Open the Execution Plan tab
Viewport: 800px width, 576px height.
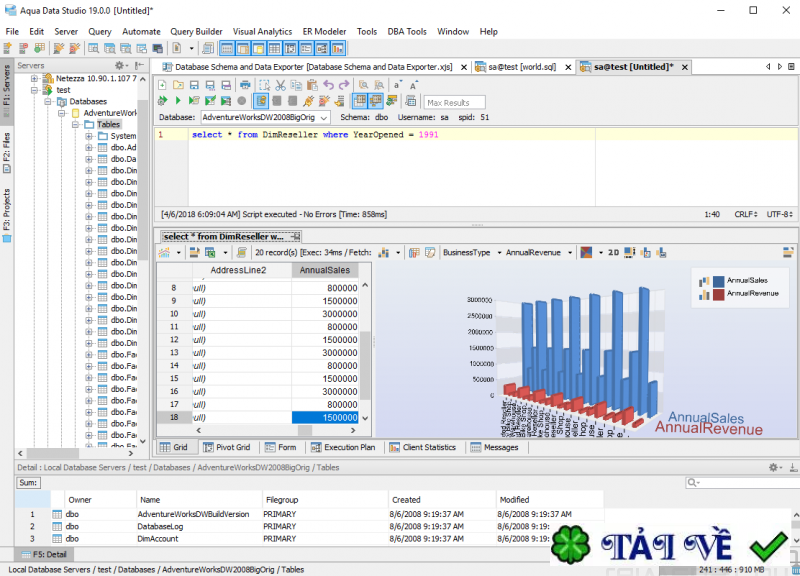point(347,447)
